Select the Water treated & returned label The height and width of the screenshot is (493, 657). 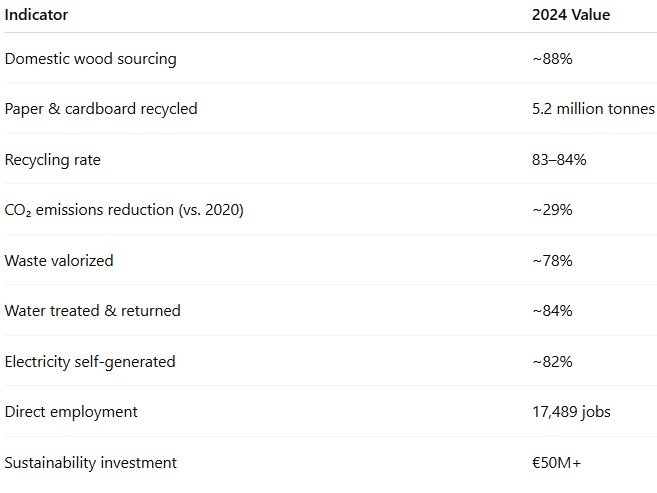click(93, 311)
